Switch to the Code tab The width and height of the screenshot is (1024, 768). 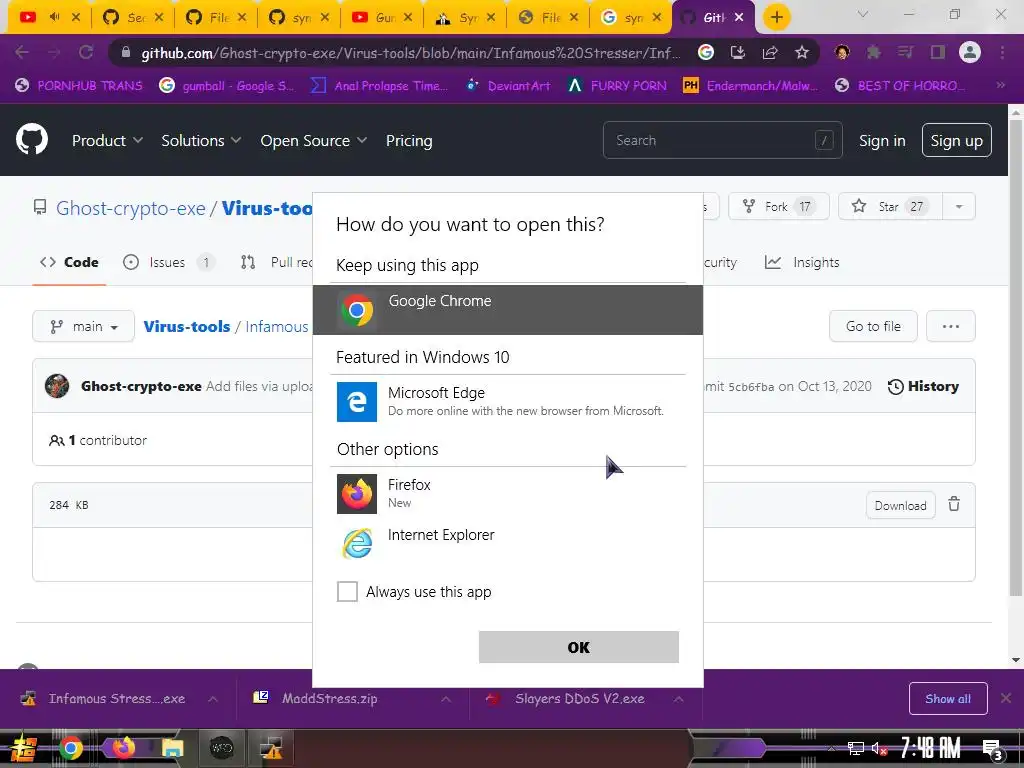click(x=69, y=263)
